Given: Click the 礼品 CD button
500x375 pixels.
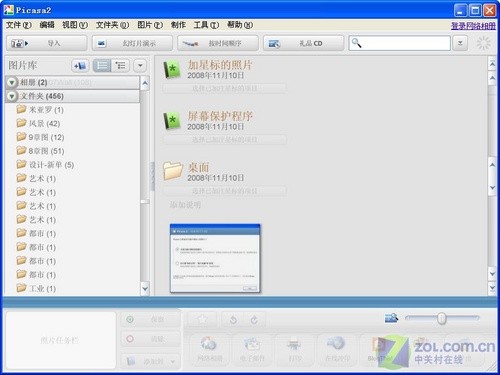Looking at the screenshot, I should 303,43.
